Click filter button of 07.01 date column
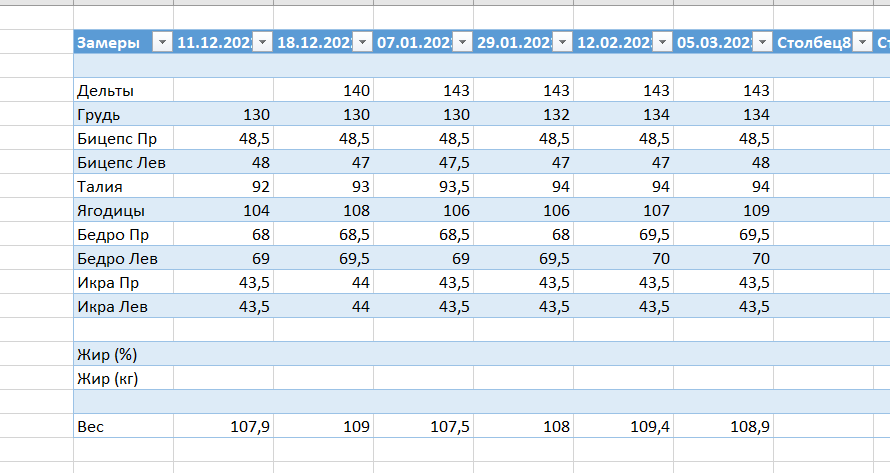Viewport: 890px width, 473px height. [462, 43]
